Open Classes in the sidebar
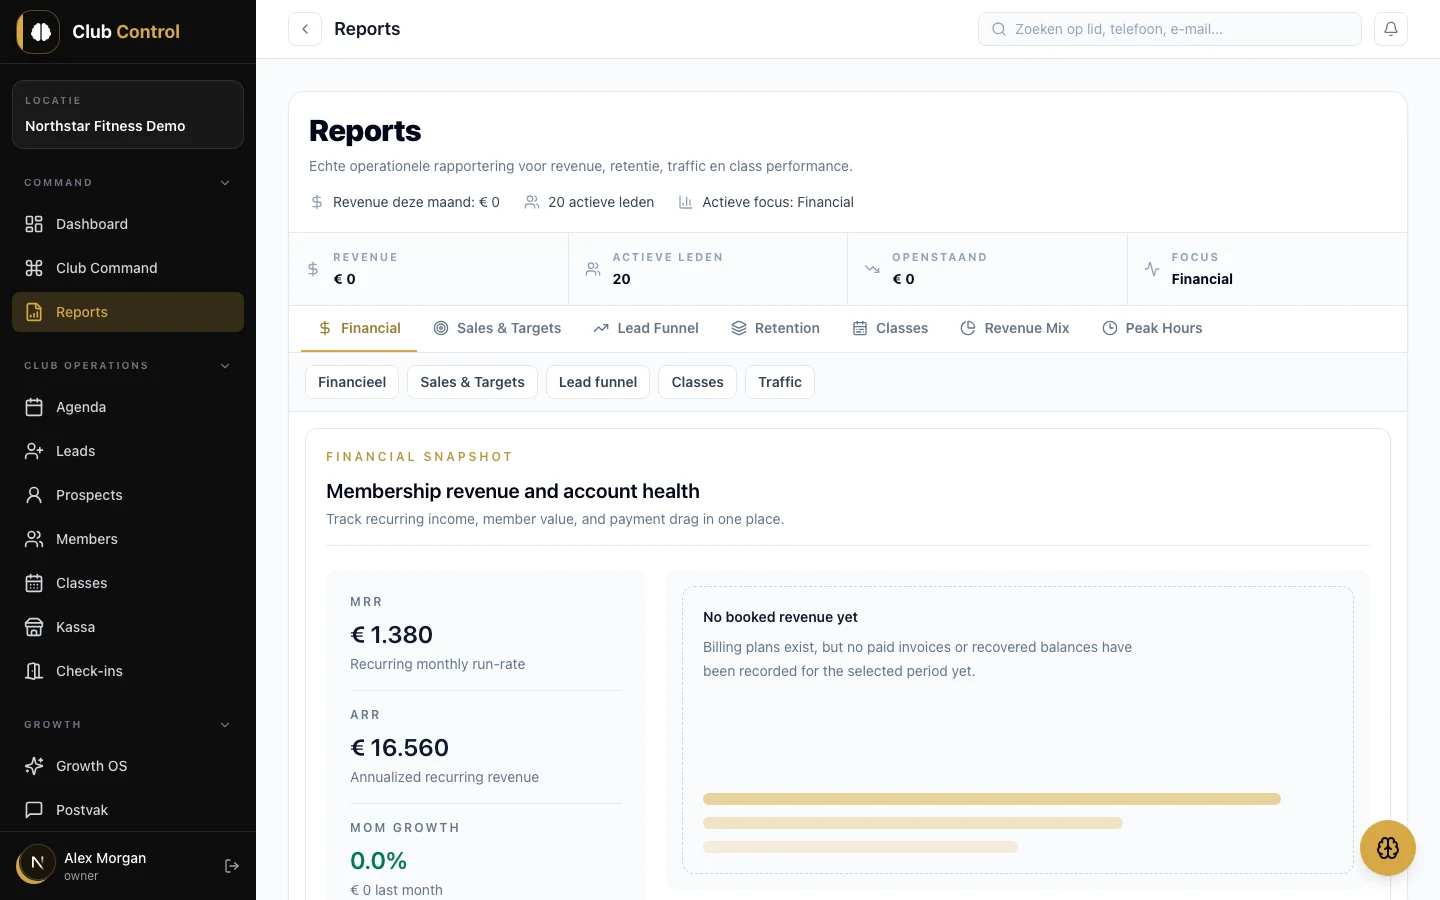 (x=128, y=583)
